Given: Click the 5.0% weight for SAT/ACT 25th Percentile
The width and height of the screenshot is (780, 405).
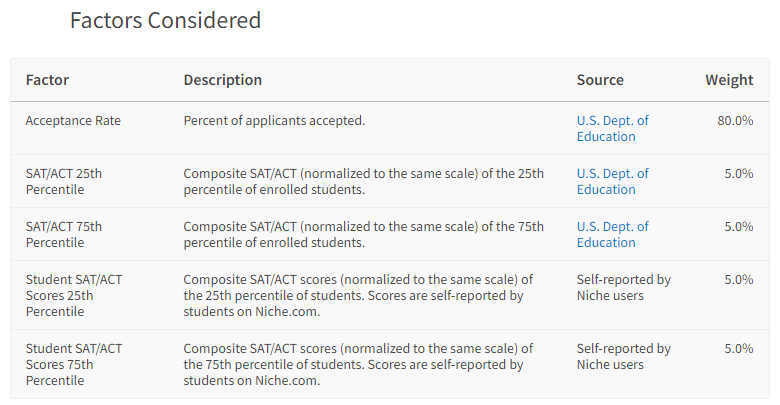Looking at the screenshot, I should (x=738, y=174).
